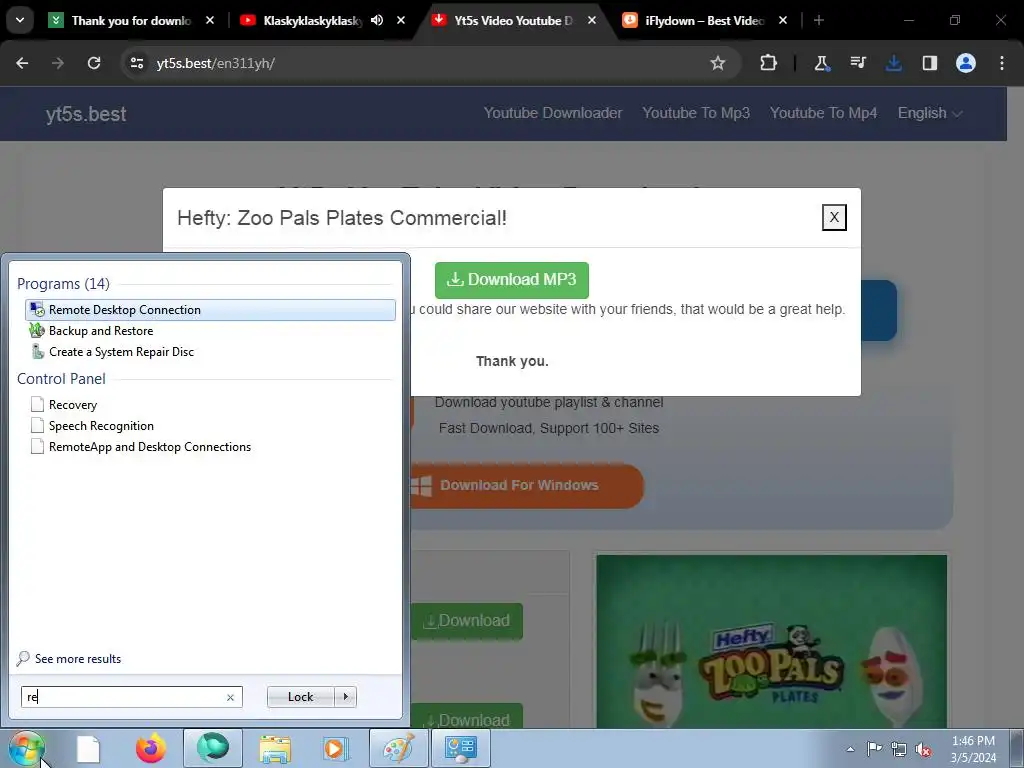Click the yt5s.best site logo
Image resolution: width=1024 pixels, height=768 pixels.
(x=86, y=114)
